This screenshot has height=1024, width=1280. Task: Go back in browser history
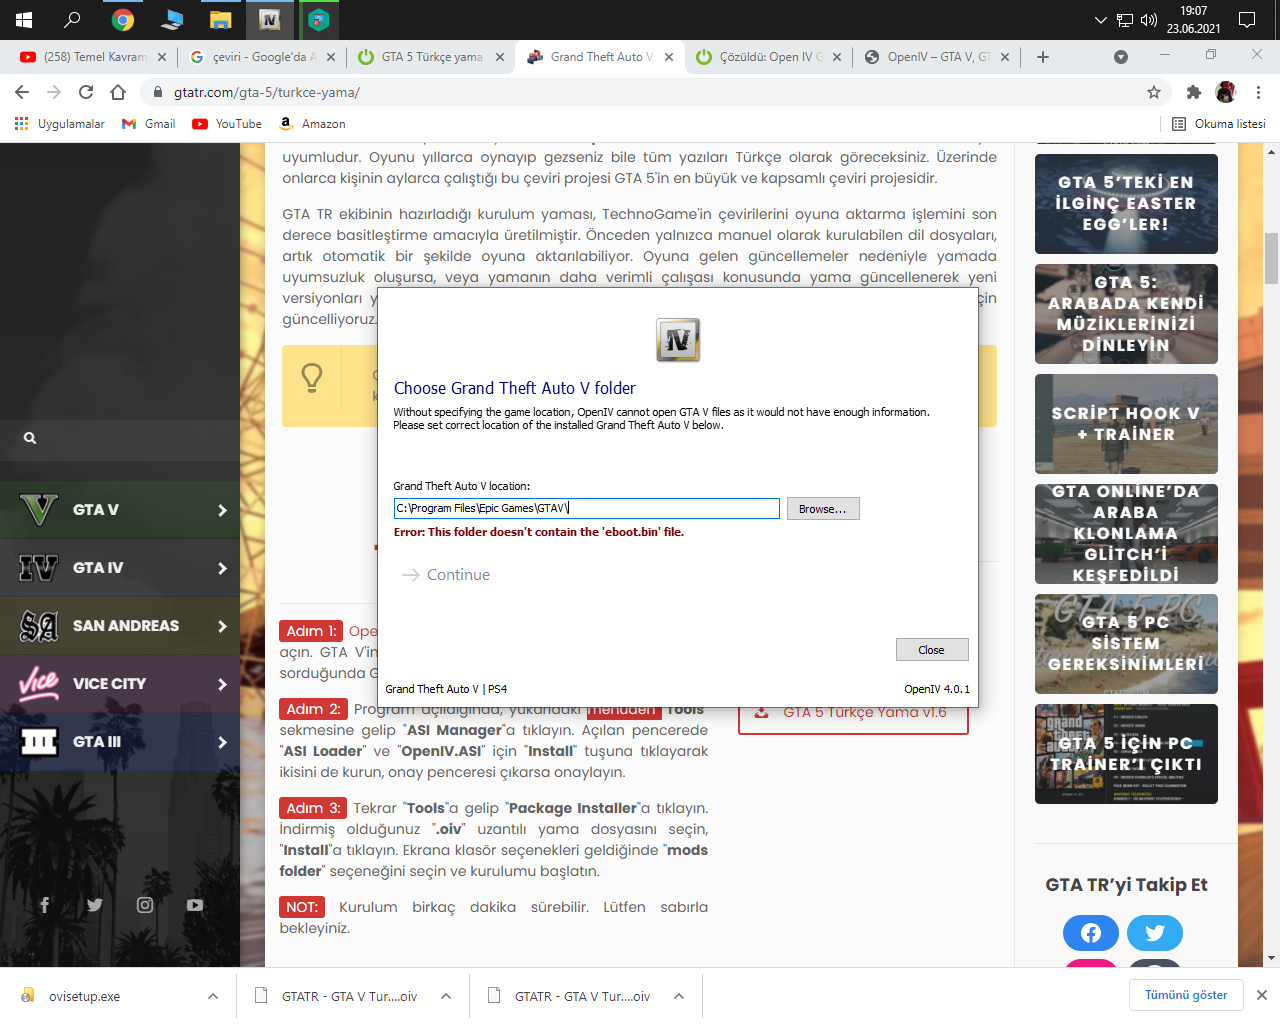[22, 92]
